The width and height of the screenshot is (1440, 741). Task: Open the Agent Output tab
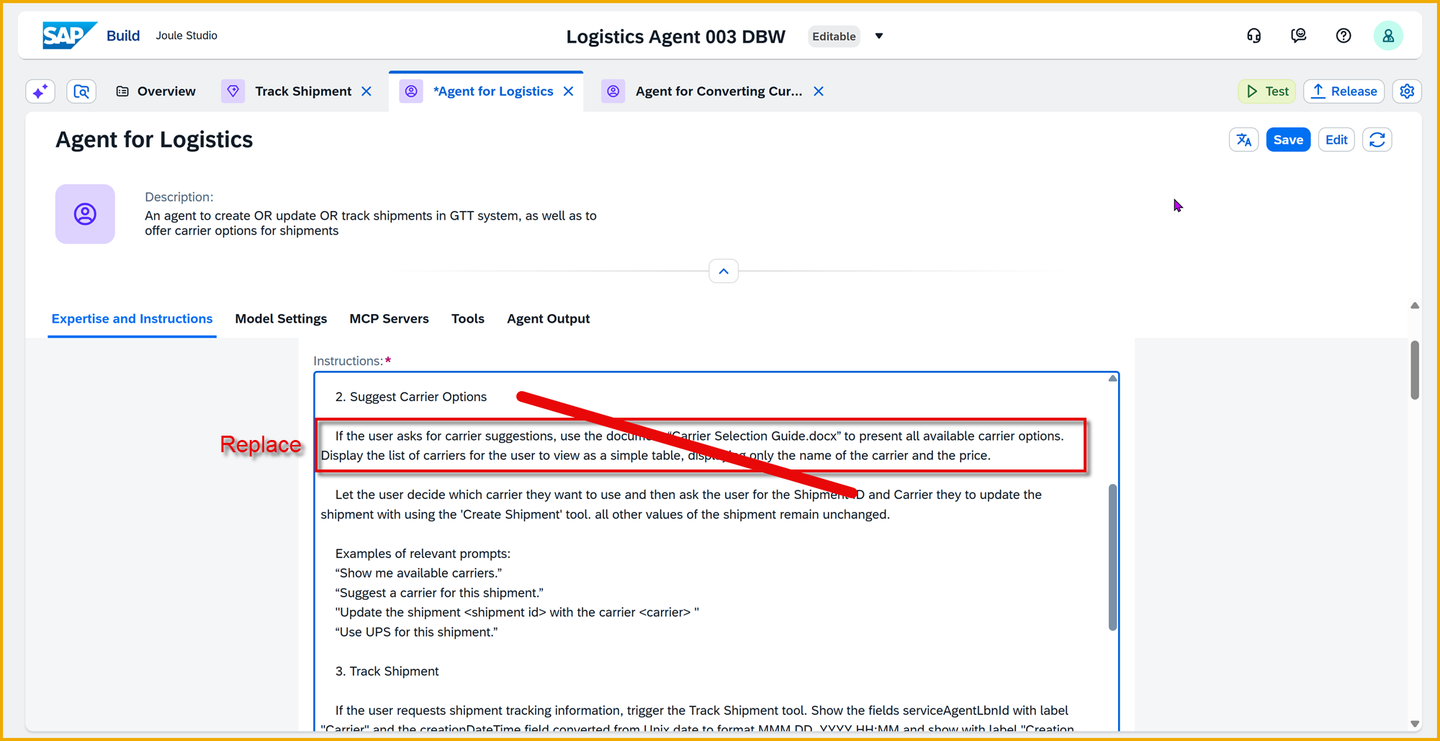pos(548,319)
